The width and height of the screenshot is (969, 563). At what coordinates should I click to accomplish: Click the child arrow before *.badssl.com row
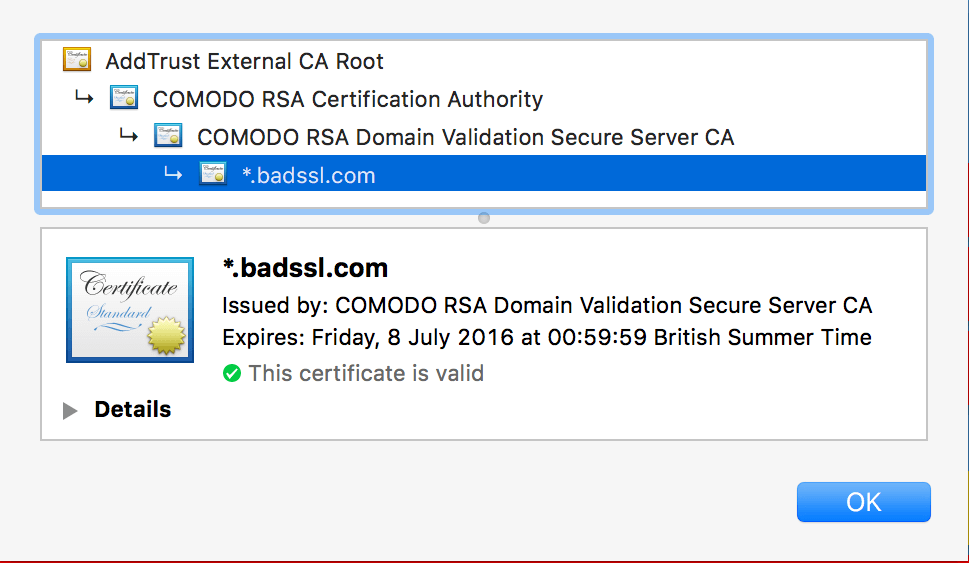point(173,174)
